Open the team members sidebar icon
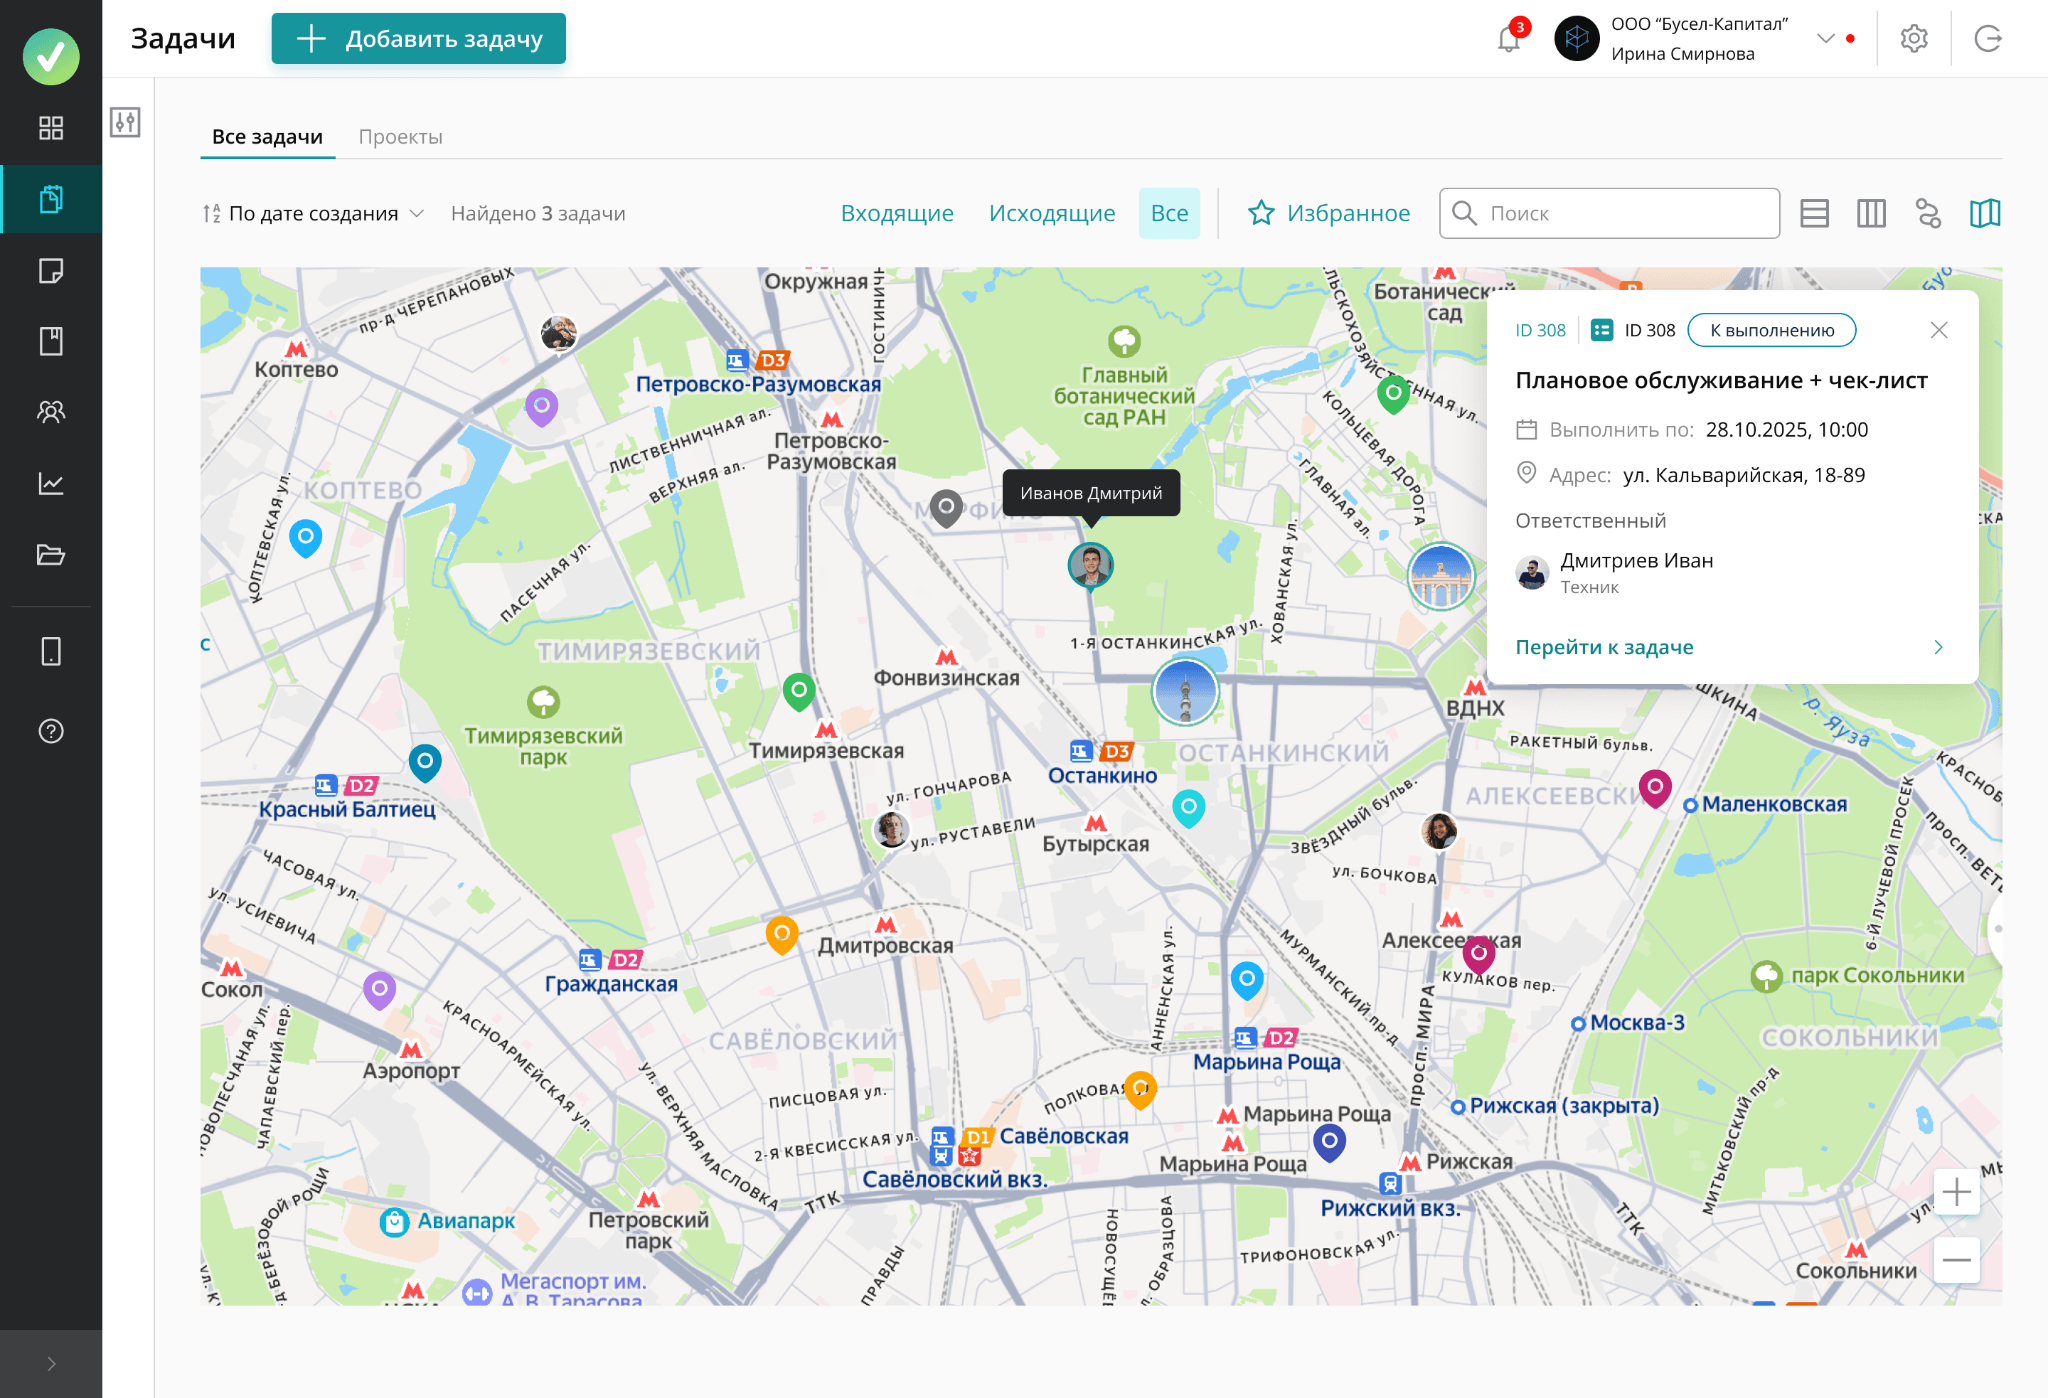The width and height of the screenshot is (2048, 1398). [x=51, y=412]
